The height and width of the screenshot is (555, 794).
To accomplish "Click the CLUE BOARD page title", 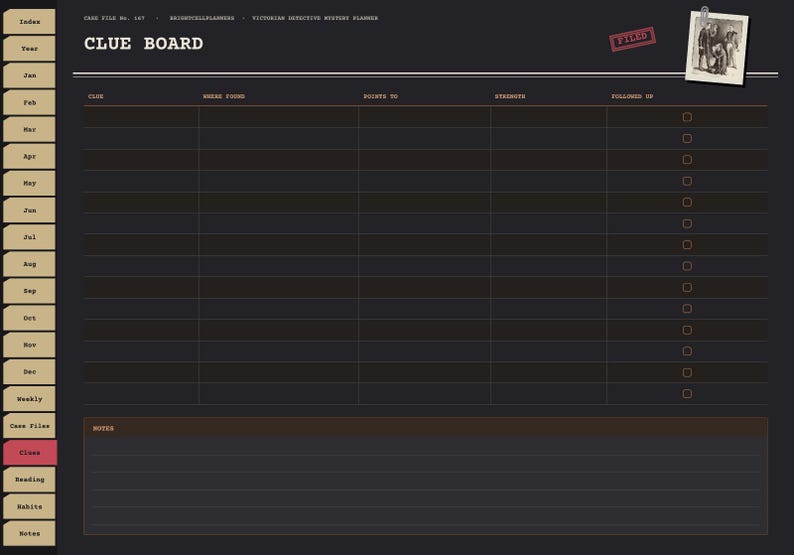I will tap(143, 44).
